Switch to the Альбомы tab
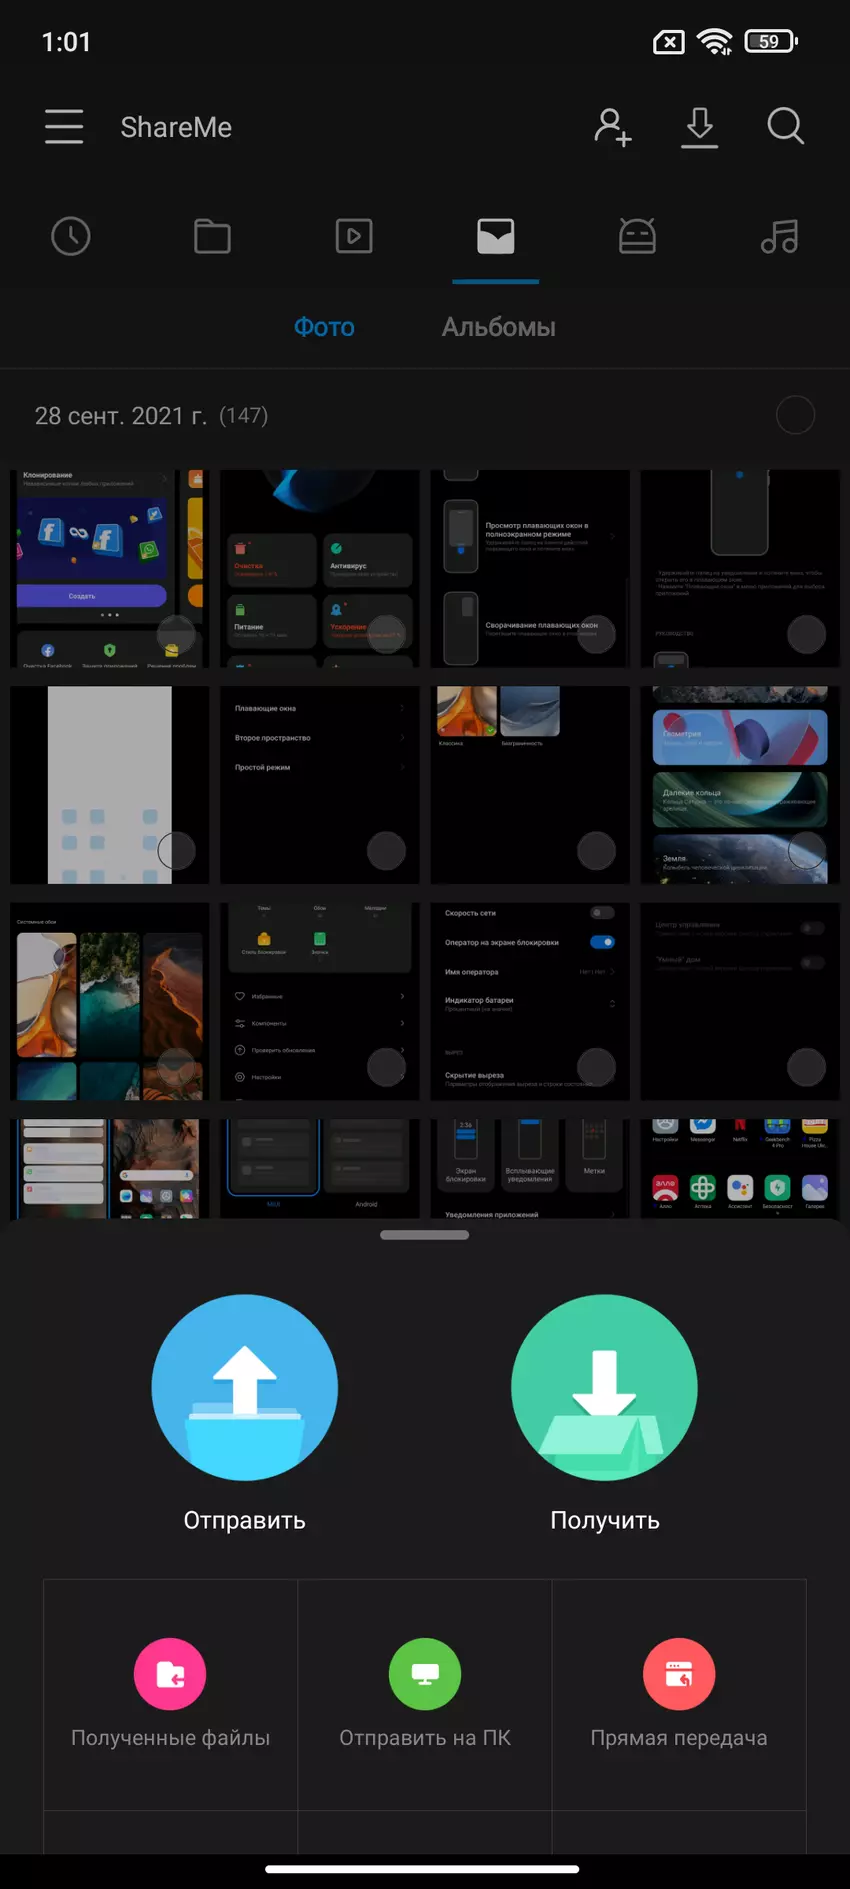 498,327
